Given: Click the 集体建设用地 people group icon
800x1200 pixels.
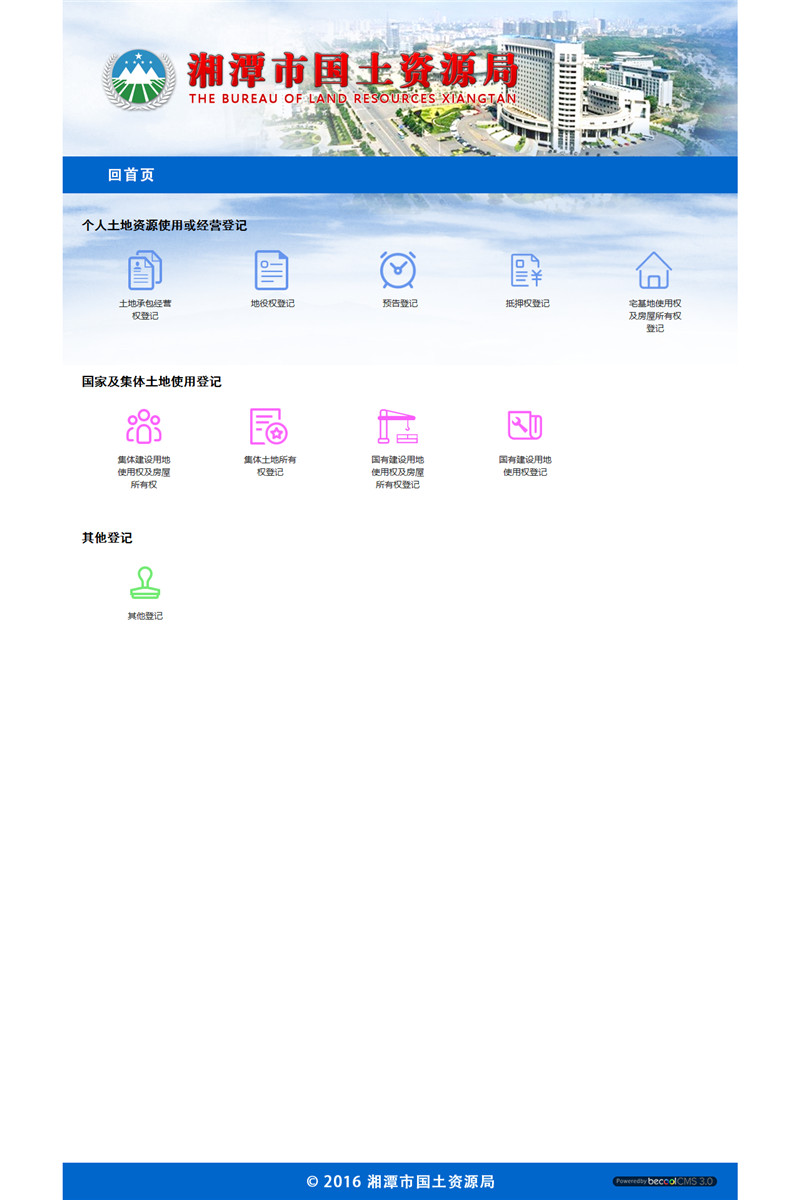Looking at the screenshot, I should pyautogui.click(x=144, y=427).
